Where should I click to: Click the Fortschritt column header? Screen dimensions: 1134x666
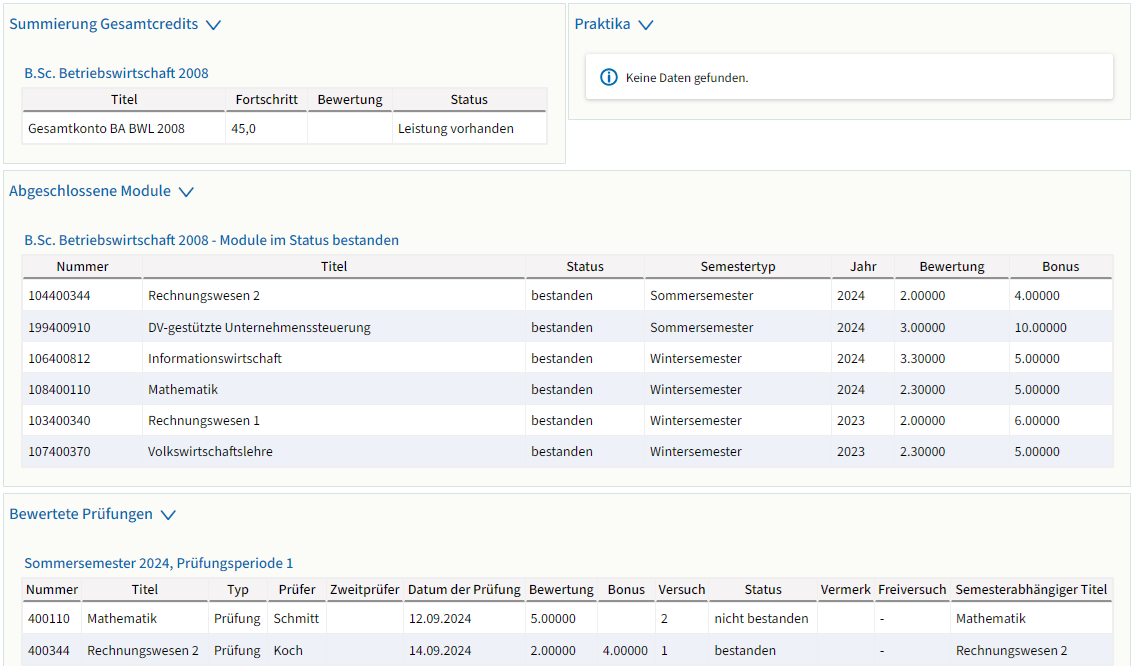[266, 99]
